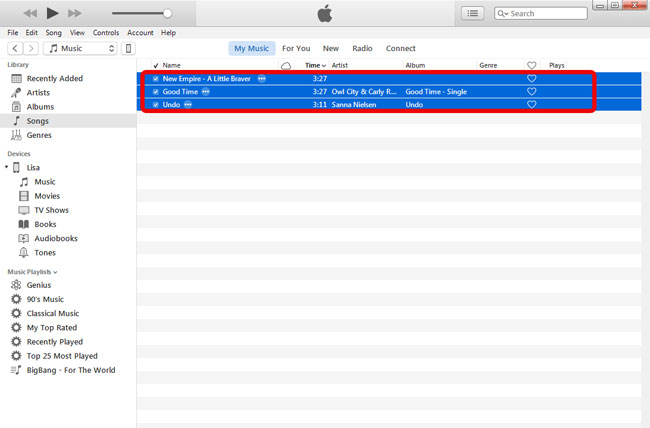Image resolution: width=650 pixels, height=428 pixels.
Task: Click the checkmark column header
Action: pos(156,66)
